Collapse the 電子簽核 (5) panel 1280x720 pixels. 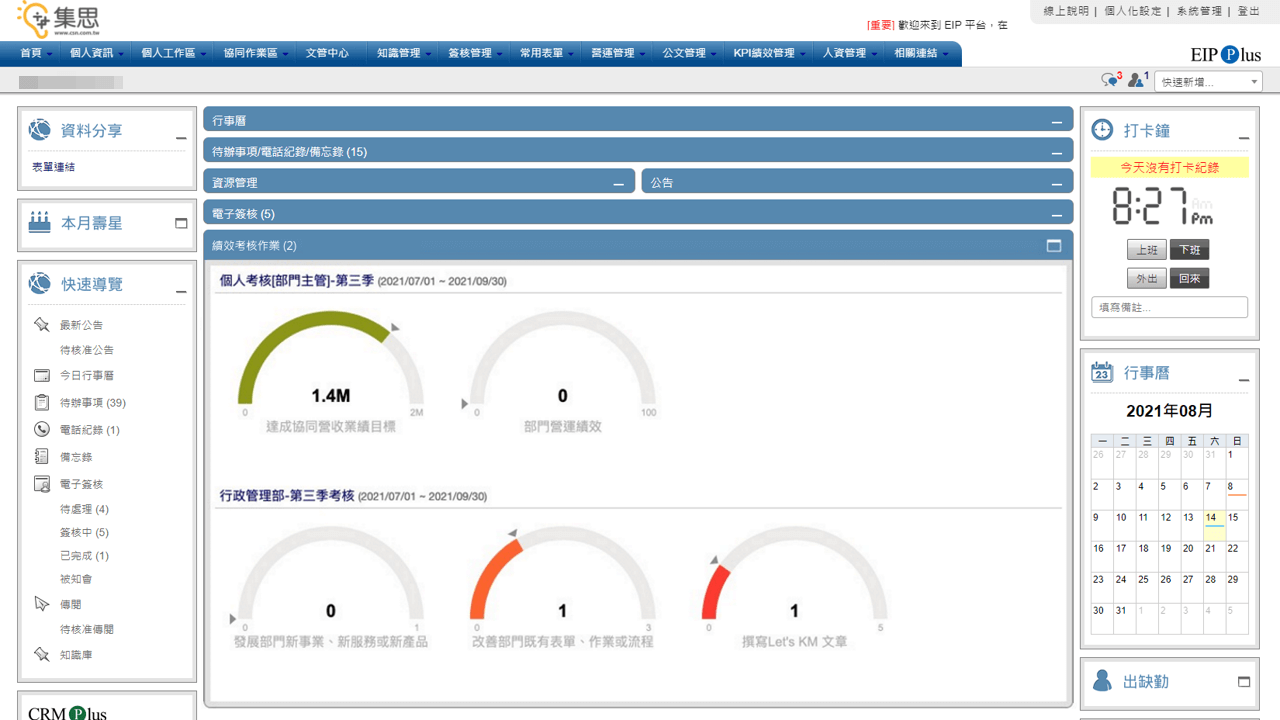click(x=1056, y=215)
